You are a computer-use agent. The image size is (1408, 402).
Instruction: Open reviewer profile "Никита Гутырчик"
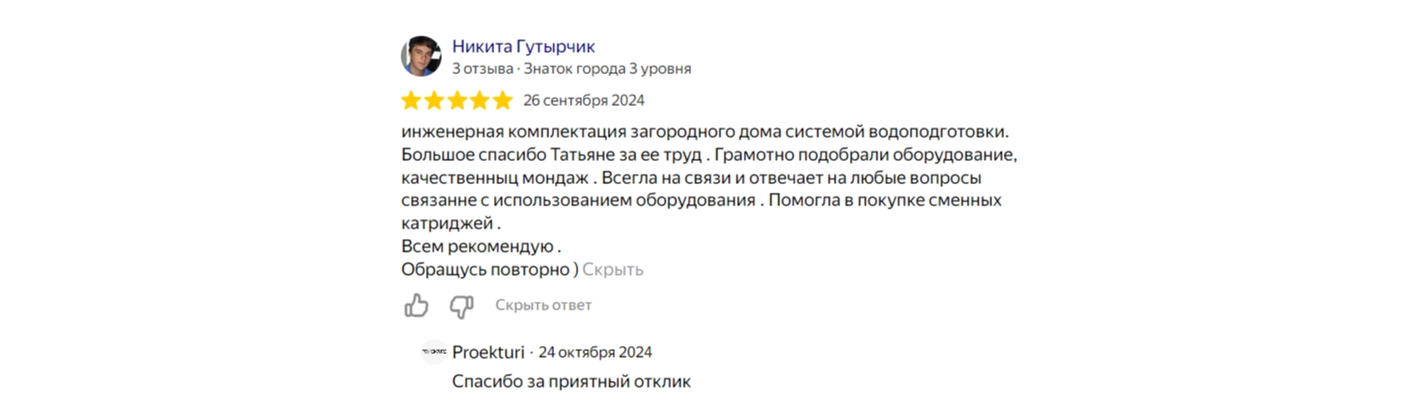524,46
